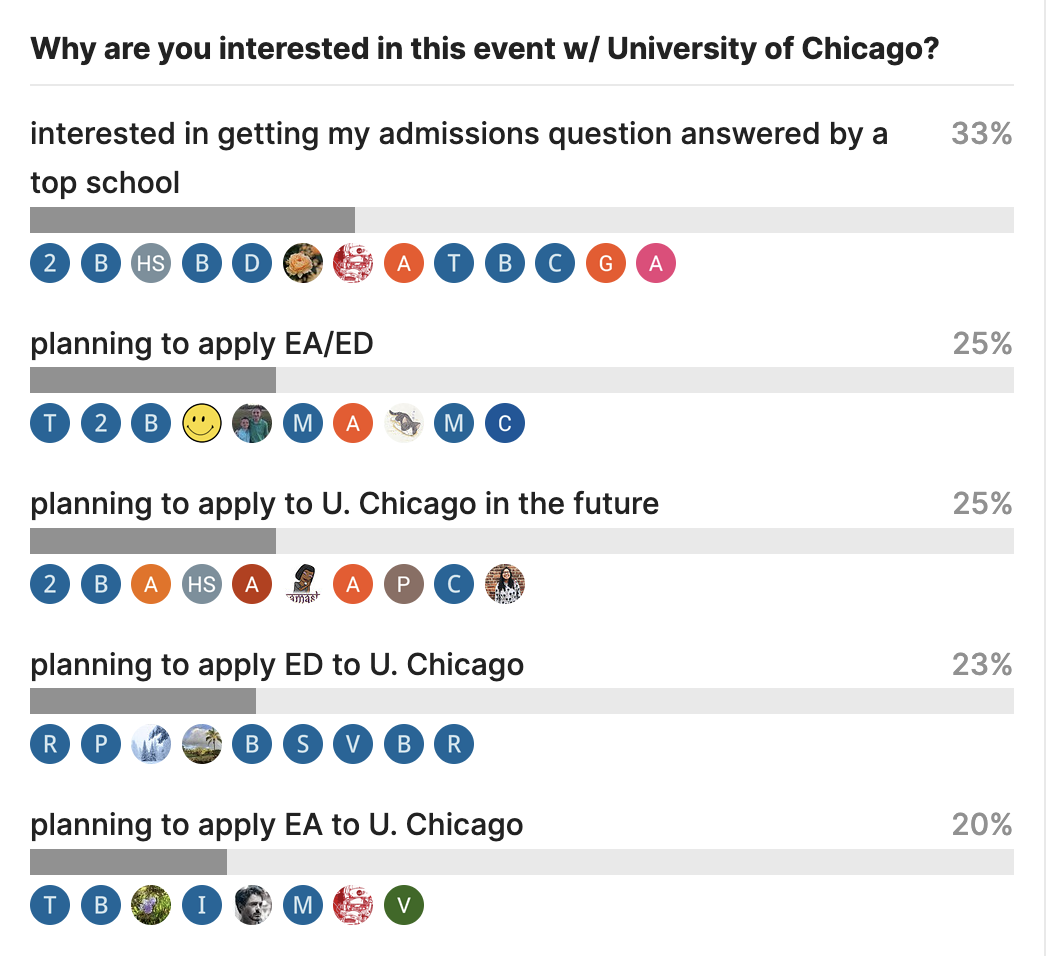Click the two-people photo avatar
1046x956 pixels.
[252, 424]
